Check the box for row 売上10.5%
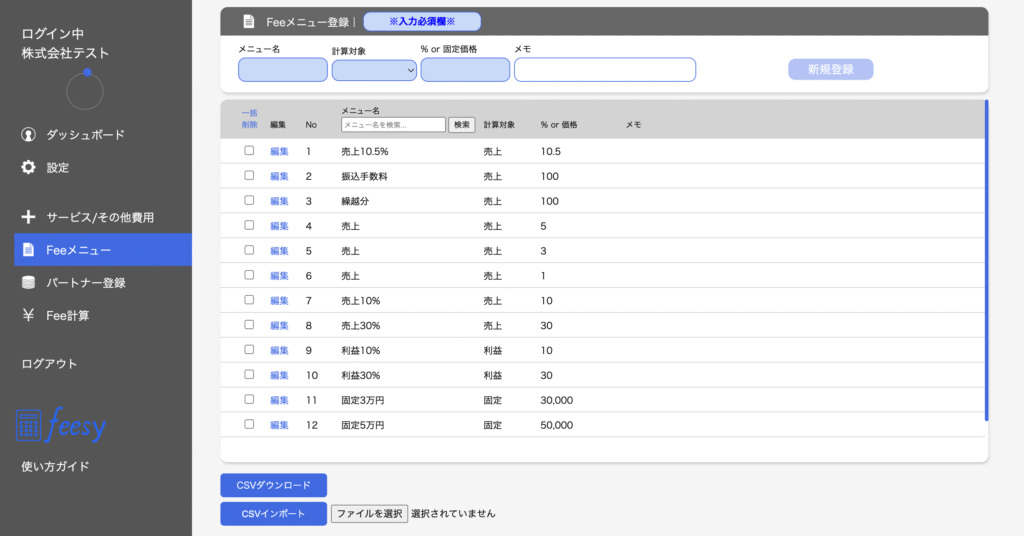This screenshot has height=536, width=1024. pos(249,151)
